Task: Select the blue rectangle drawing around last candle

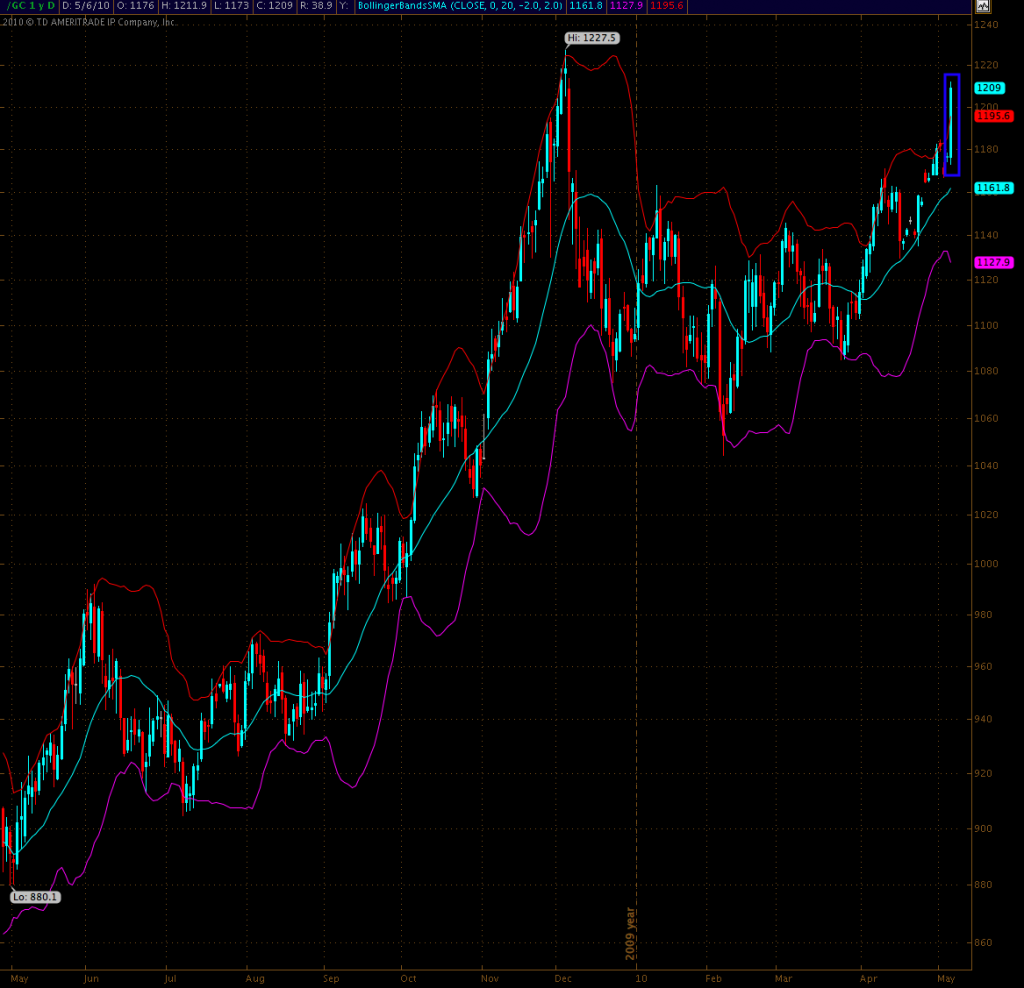Action: 952,76
